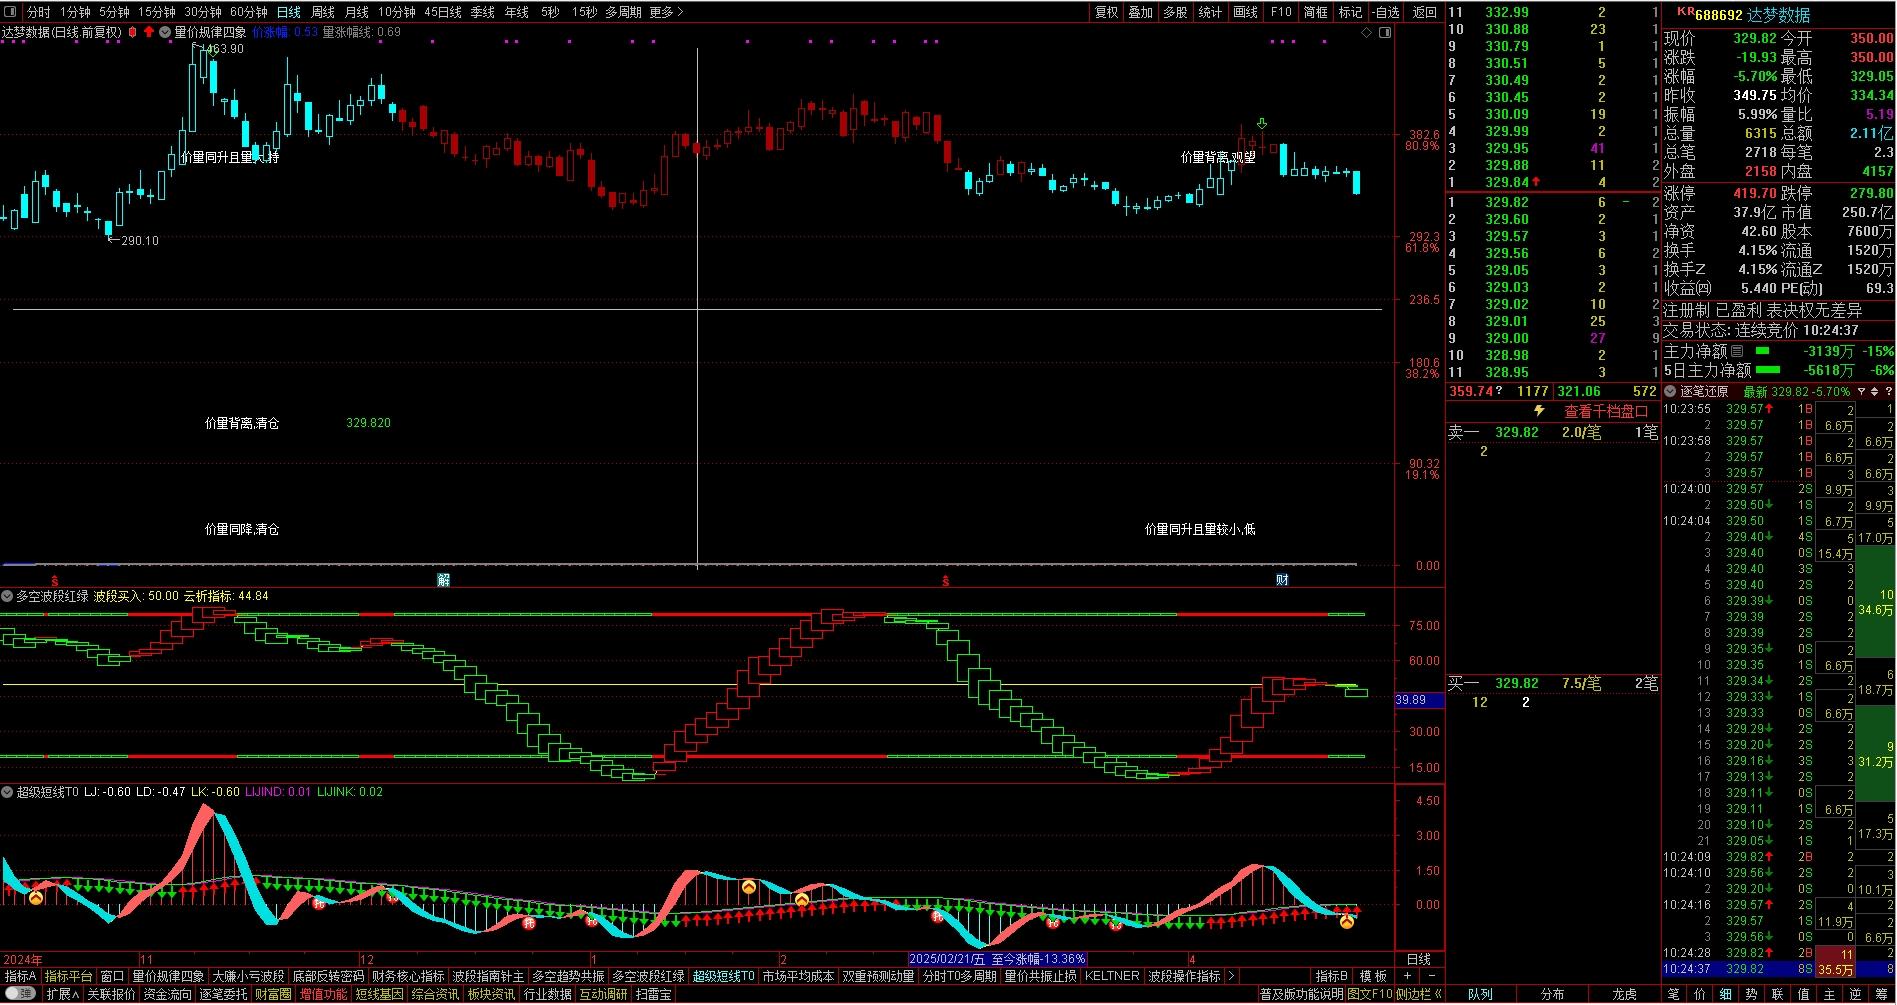The height and width of the screenshot is (1005, 1897).
Task: Open the 画线 drawing tools button
Action: tap(1246, 12)
